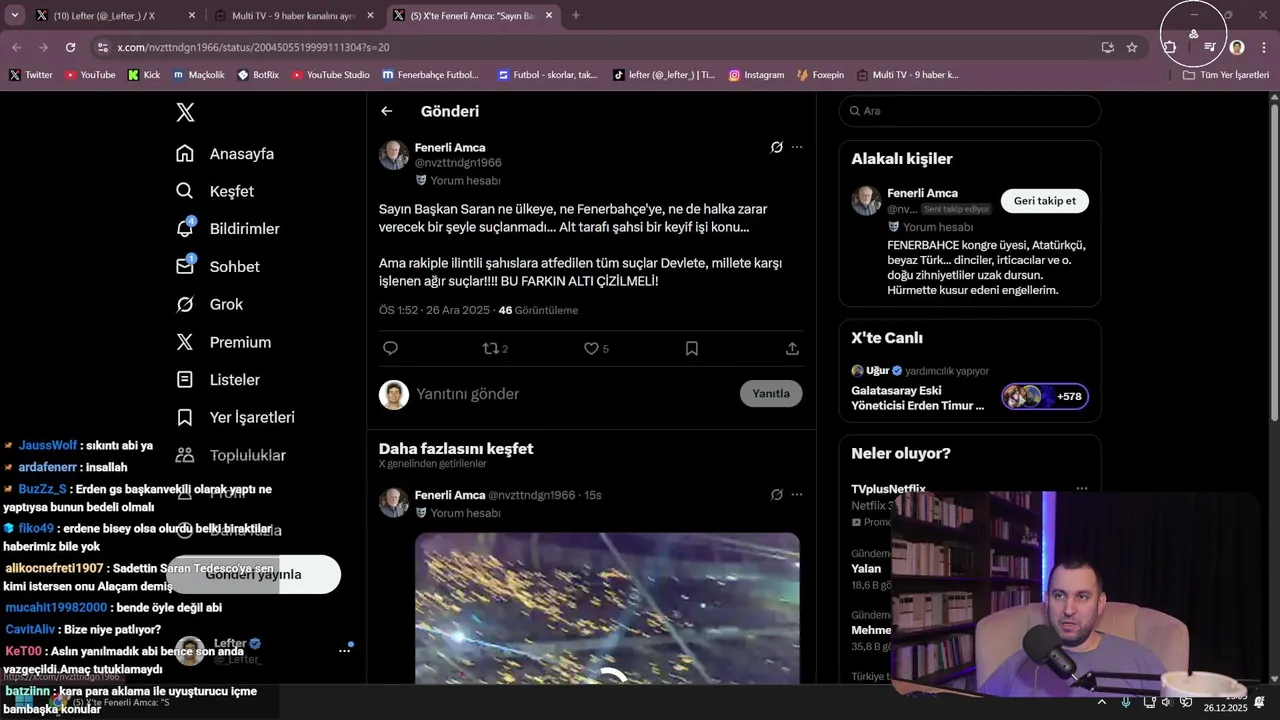1280x720 pixels.
Task: Click the Grok icon on the 15s post
Action: pos(776,494)
